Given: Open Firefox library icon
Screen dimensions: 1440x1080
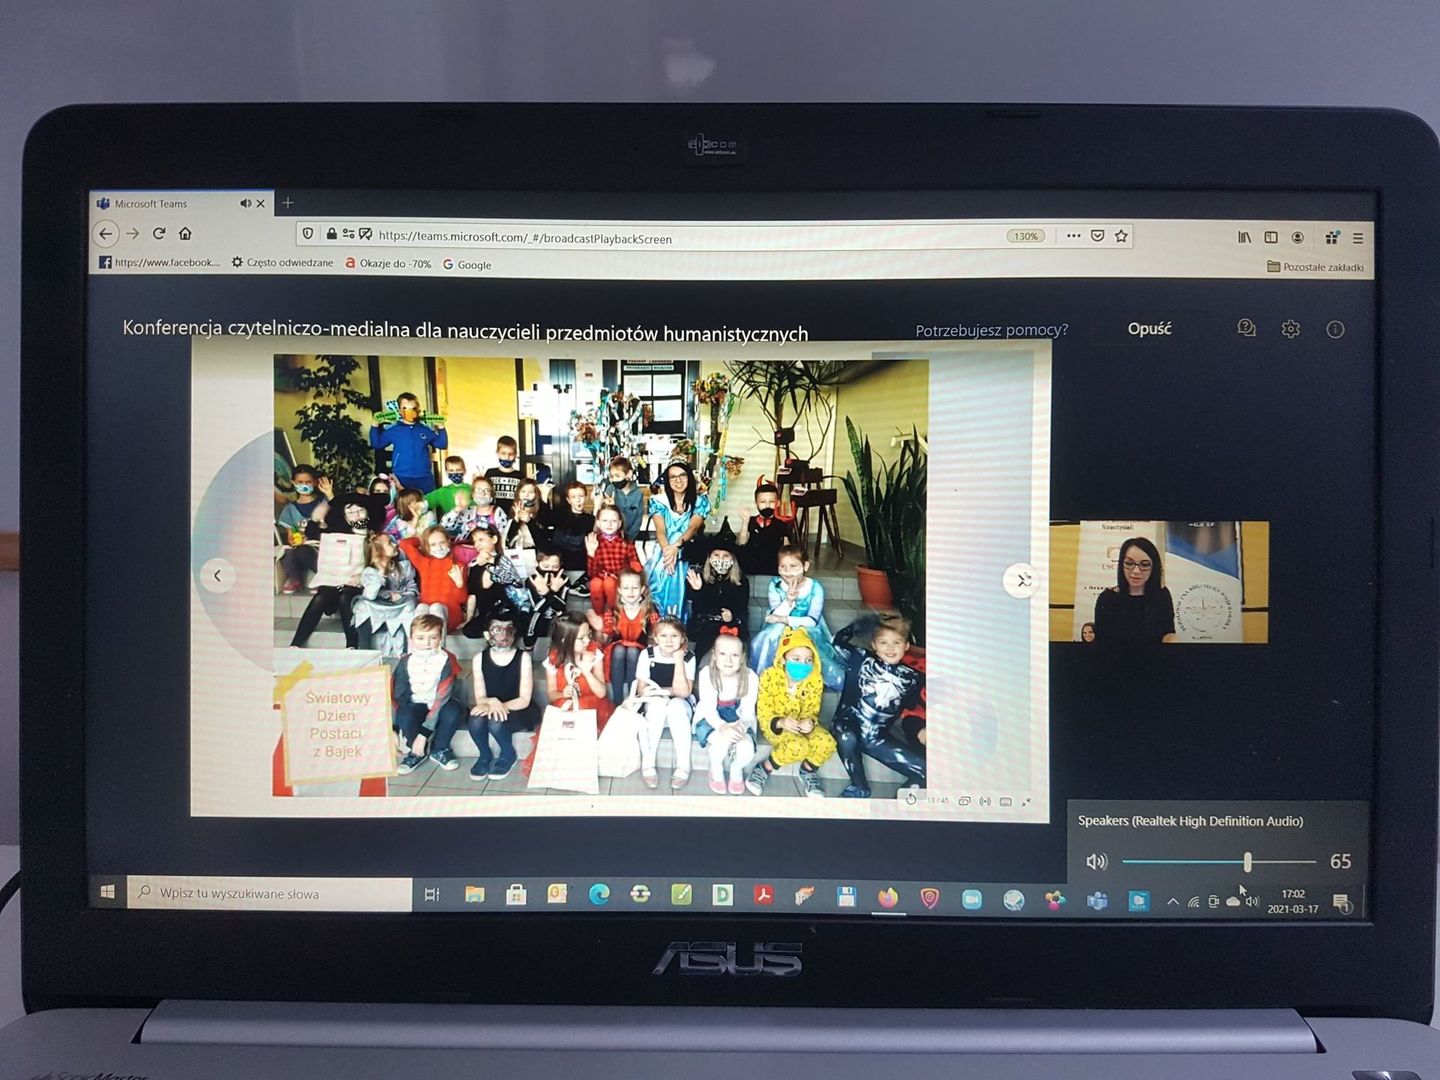Looking at the screenshot, I should pos(1244,237).
